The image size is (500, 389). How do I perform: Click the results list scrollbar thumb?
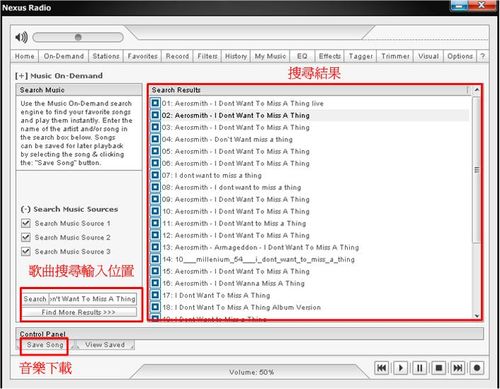click(x=477, y=170)
